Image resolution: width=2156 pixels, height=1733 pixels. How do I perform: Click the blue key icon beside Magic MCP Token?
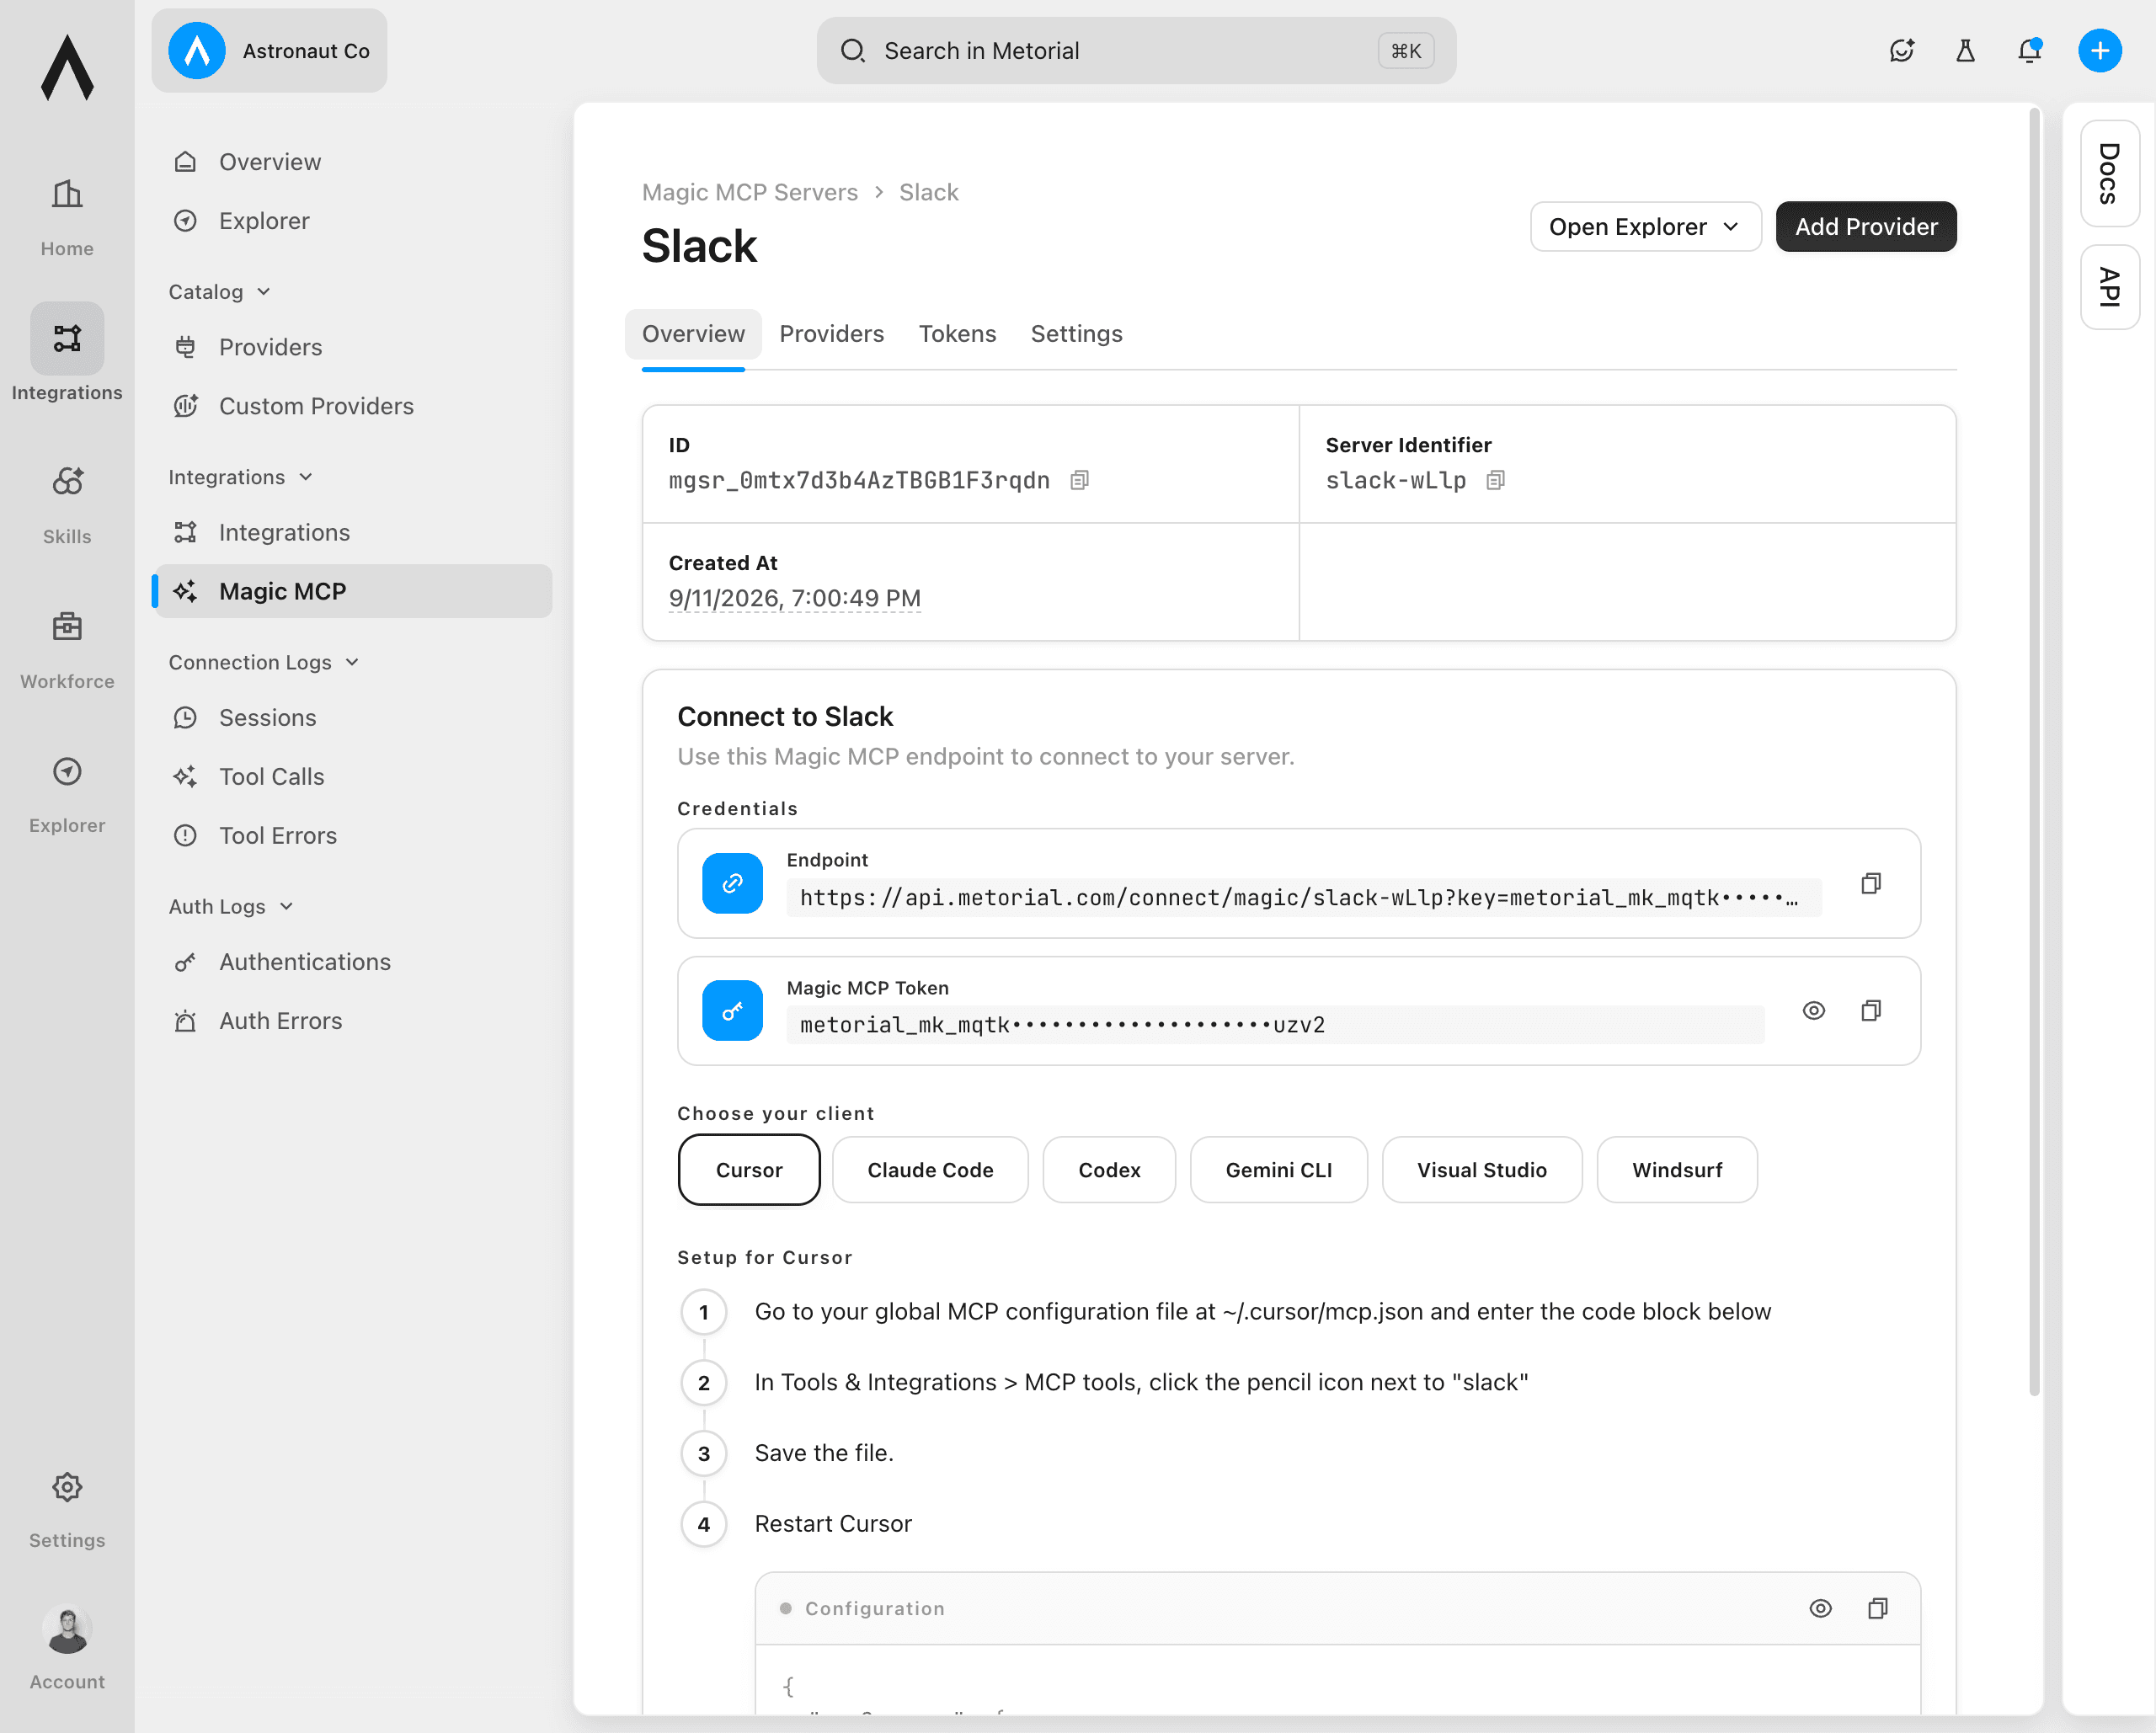pos(732,1011)
